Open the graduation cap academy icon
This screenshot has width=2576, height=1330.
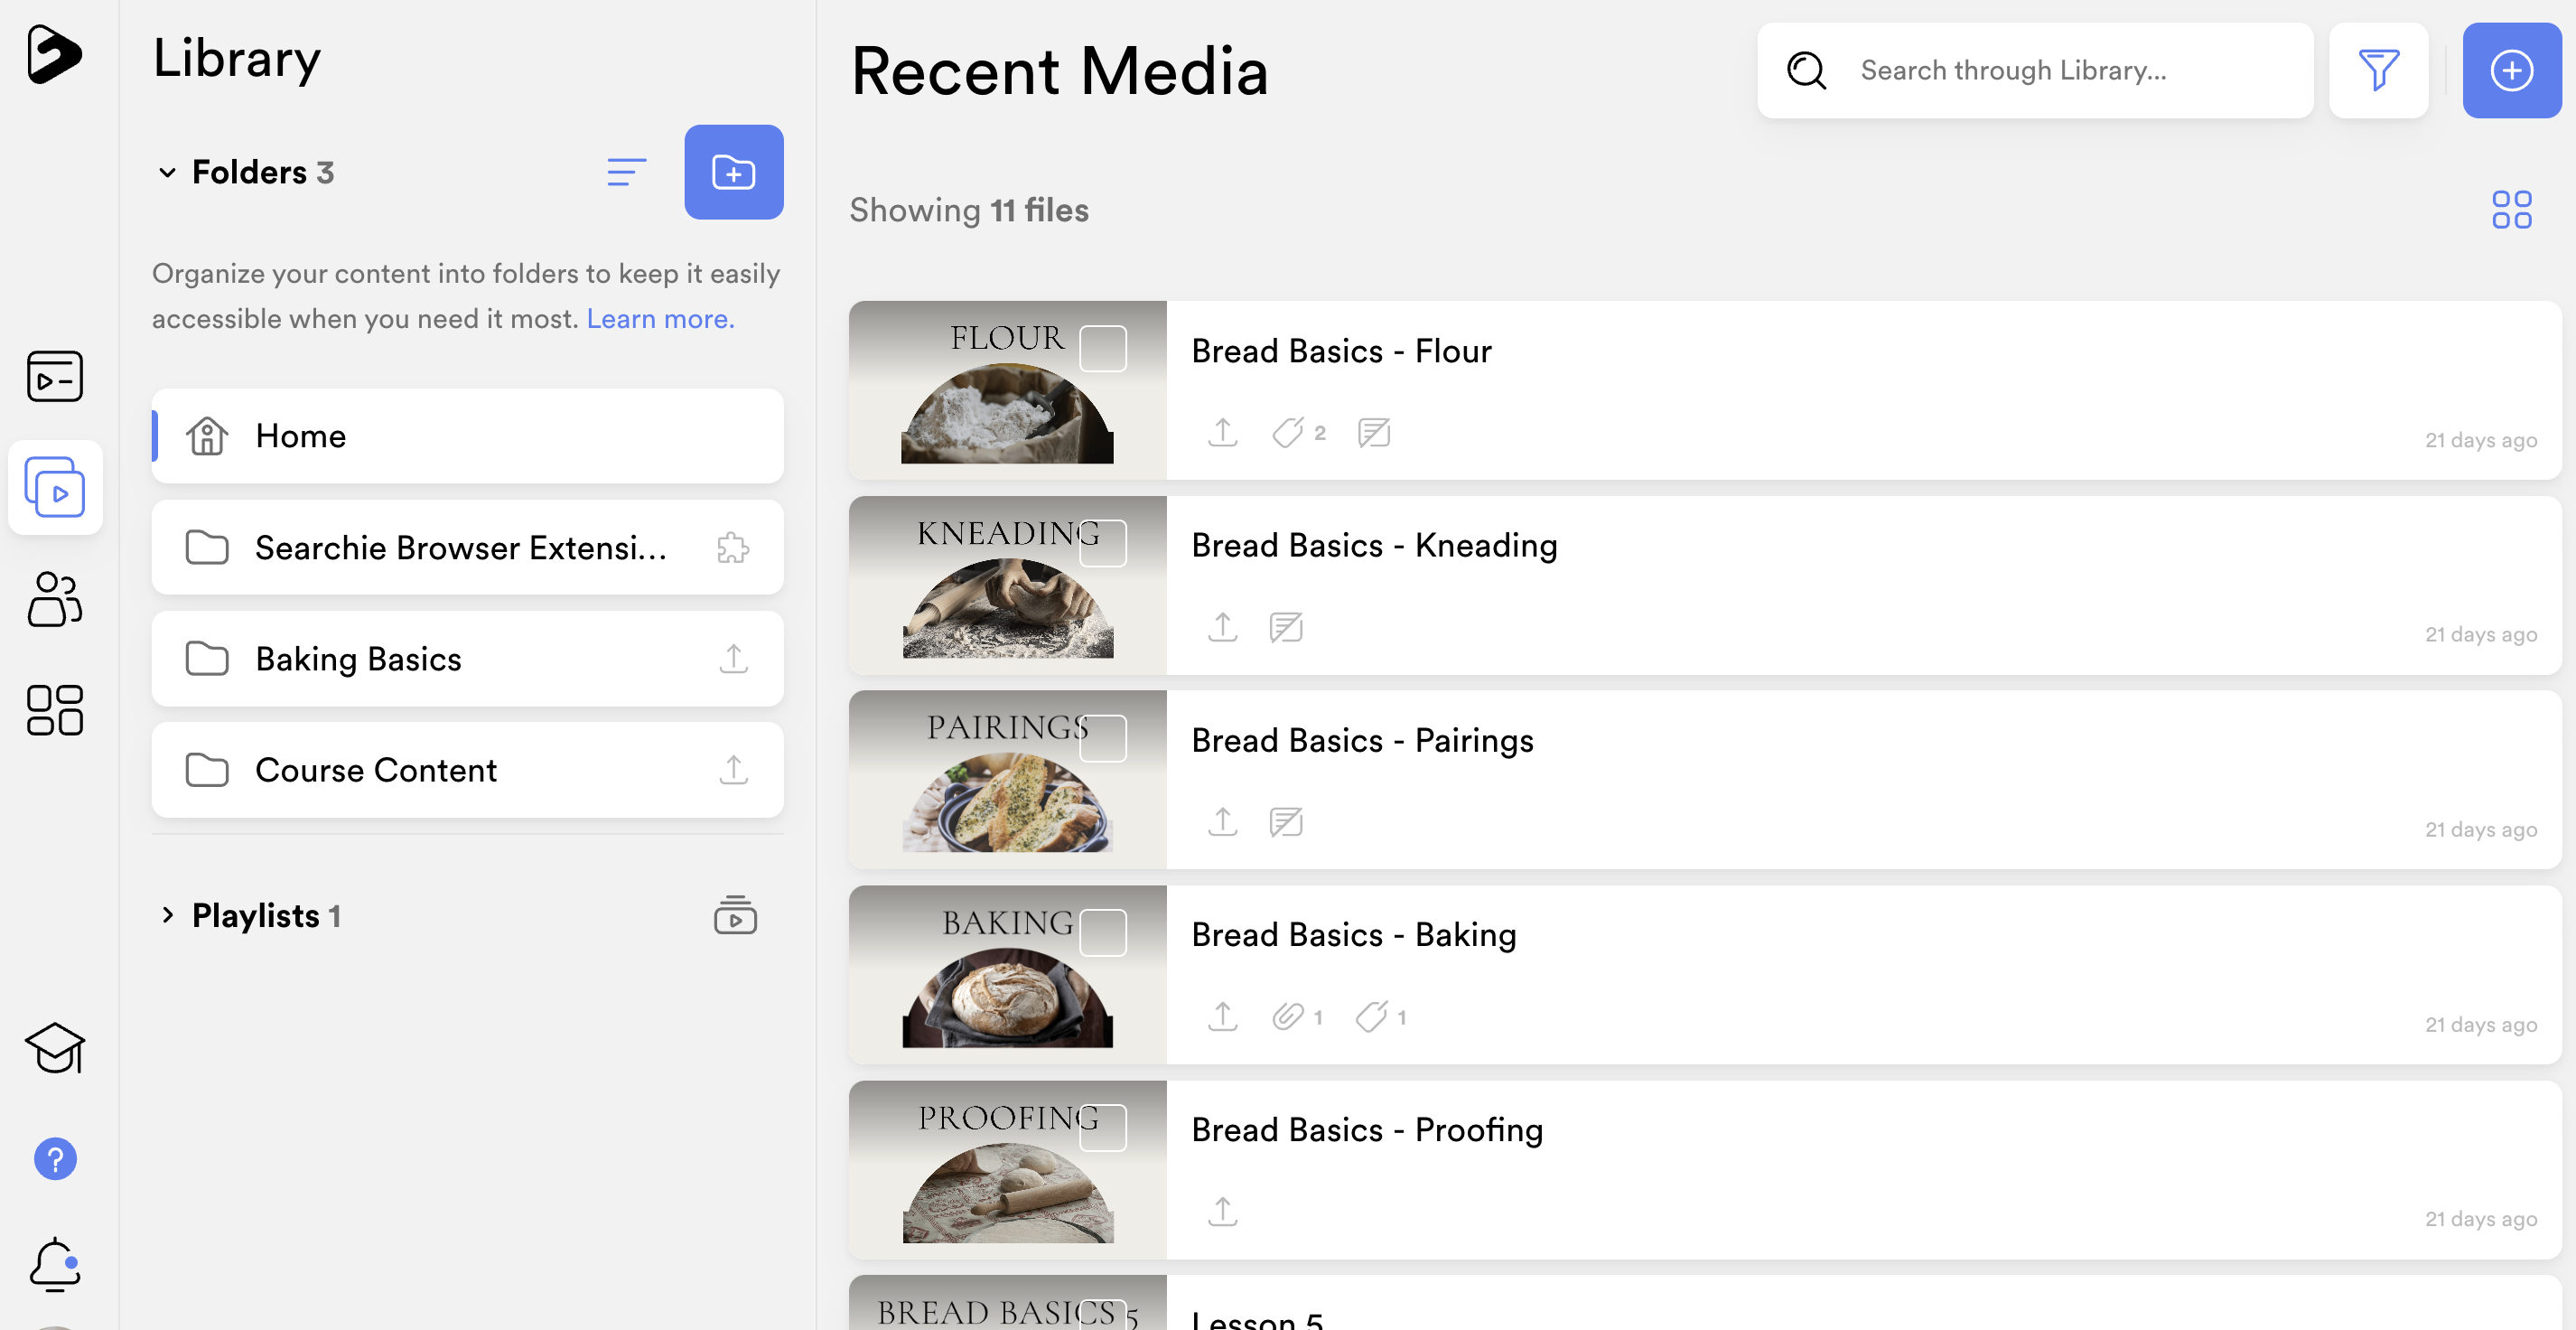[55, 1048]
